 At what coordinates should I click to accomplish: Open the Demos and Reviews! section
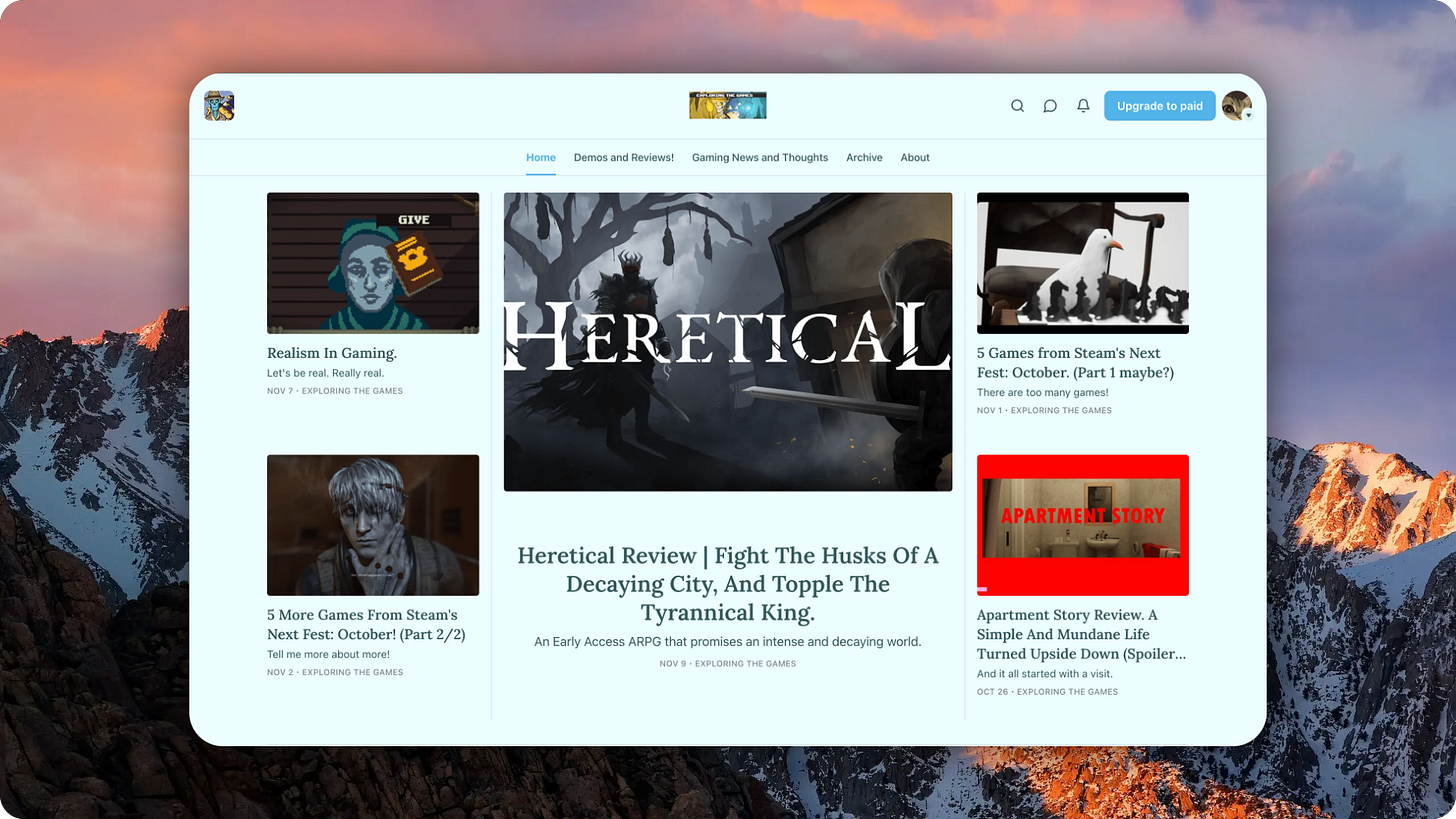point(623,157)
